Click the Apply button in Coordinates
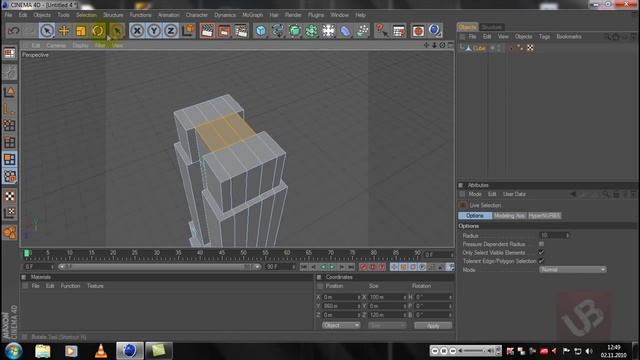Image resolution: width=640 pixels, height=360 pixels. pyautogui.click(x=433, y=325)
